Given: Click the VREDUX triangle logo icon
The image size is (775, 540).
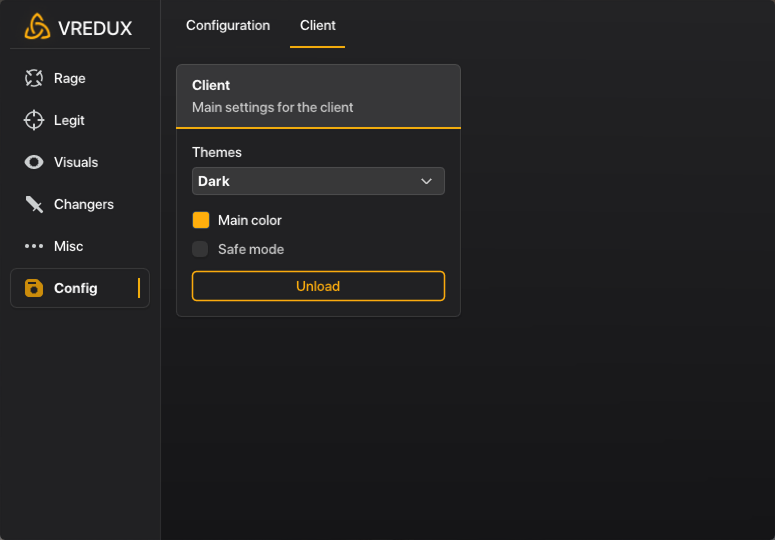Looking at the screenshot, I should click(37, 27).
